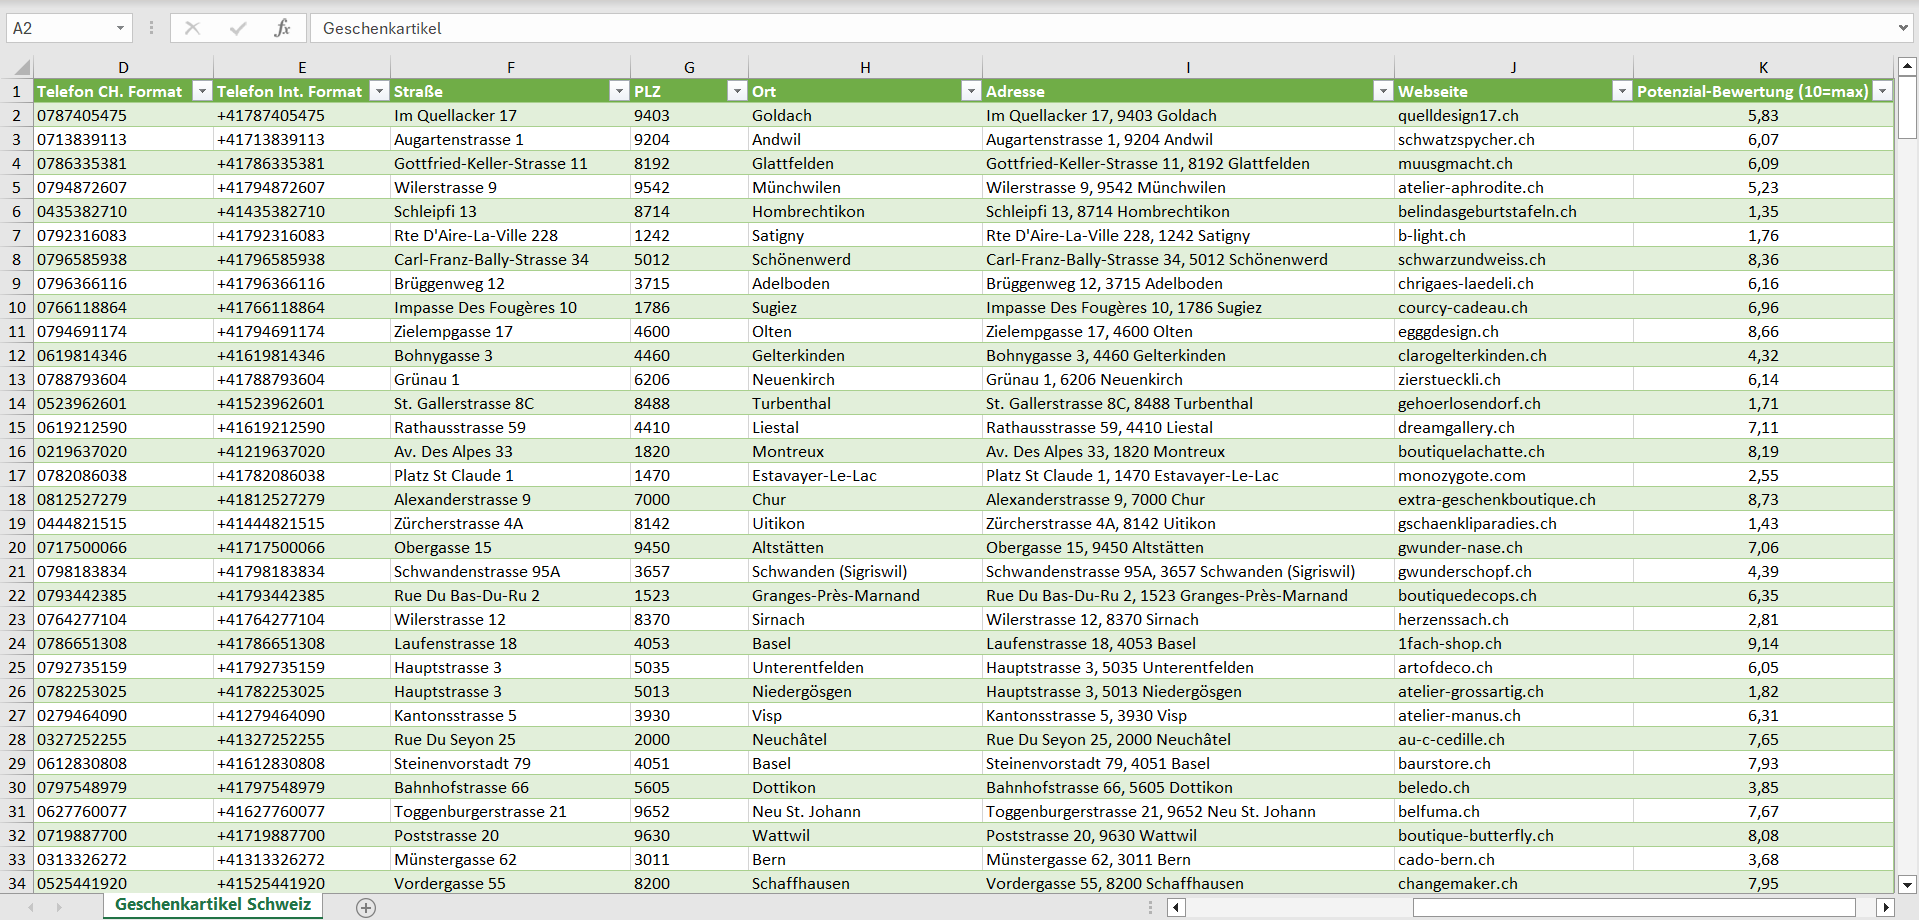The height and width of the screenshot is (920, 1919).
Task: Select cell containing 0794872607
Action: pos(123,187)
